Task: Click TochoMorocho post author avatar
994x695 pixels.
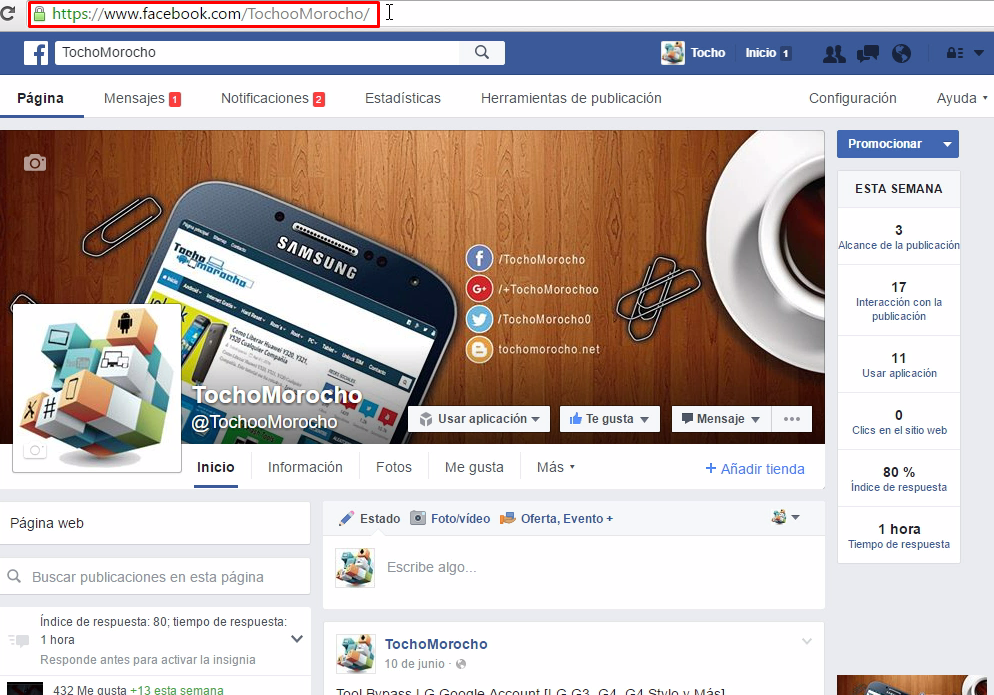Action: pyautogui.click(x=355, y=653)
